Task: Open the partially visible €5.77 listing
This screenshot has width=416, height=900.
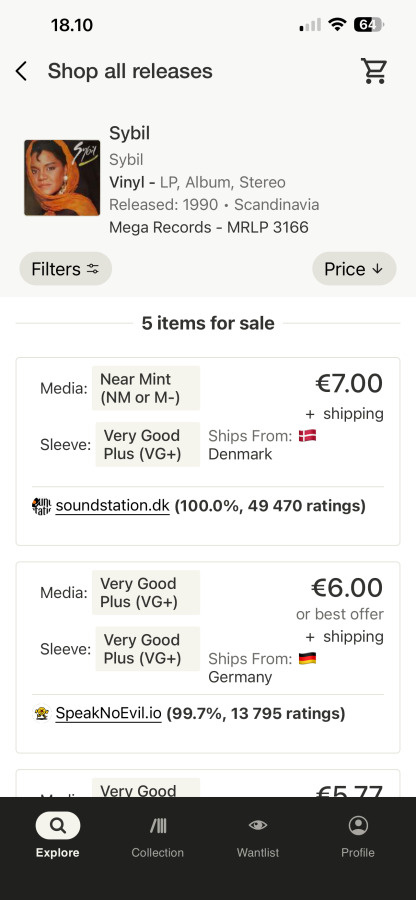Action: (208, 783)
